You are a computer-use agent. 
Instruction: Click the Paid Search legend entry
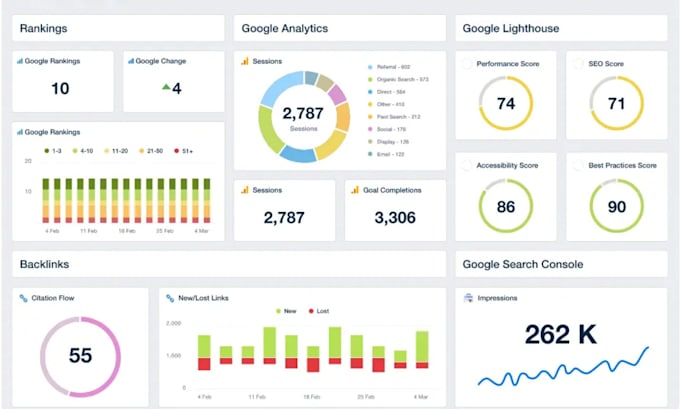coord(394,117)
